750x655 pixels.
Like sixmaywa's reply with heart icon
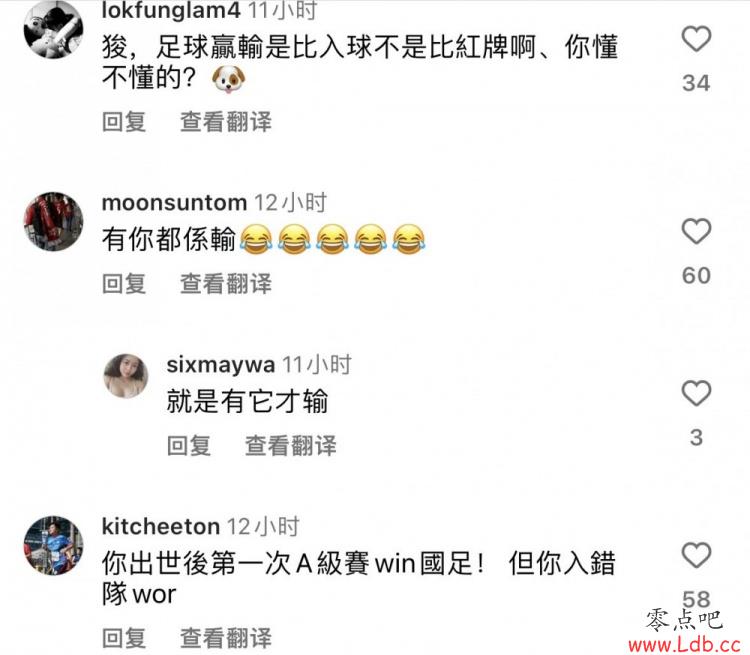click(696, 393)
